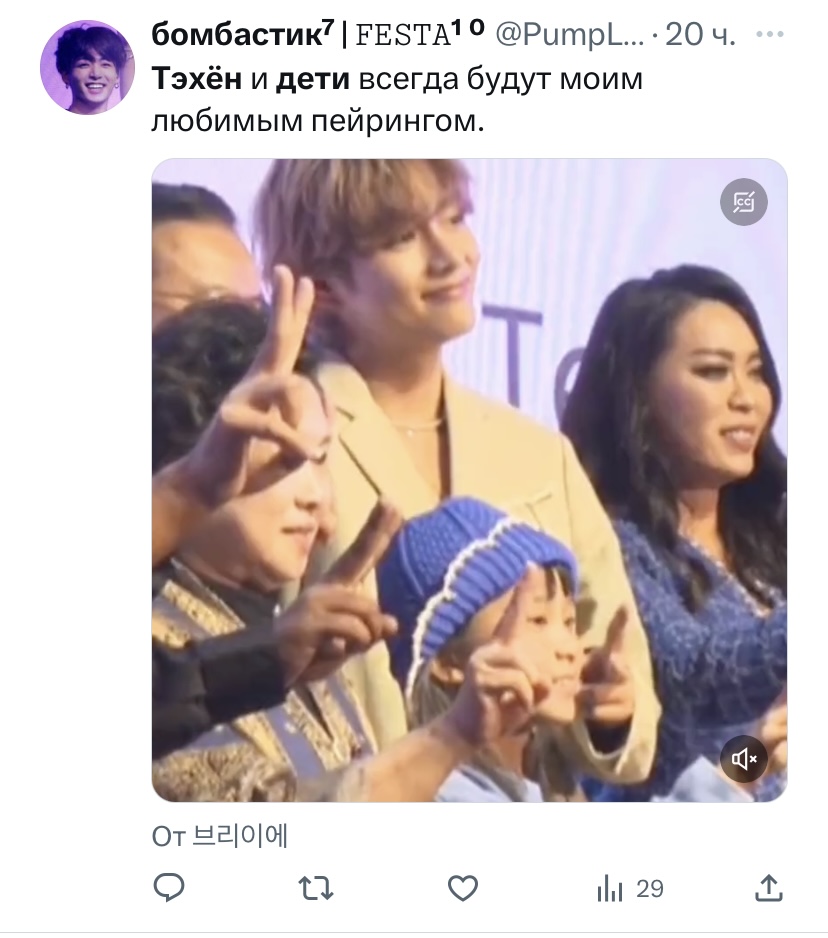Play the embedded video thumbnail
The width and height of the screenshot is (828, 938).
click(x=469, y=480)
